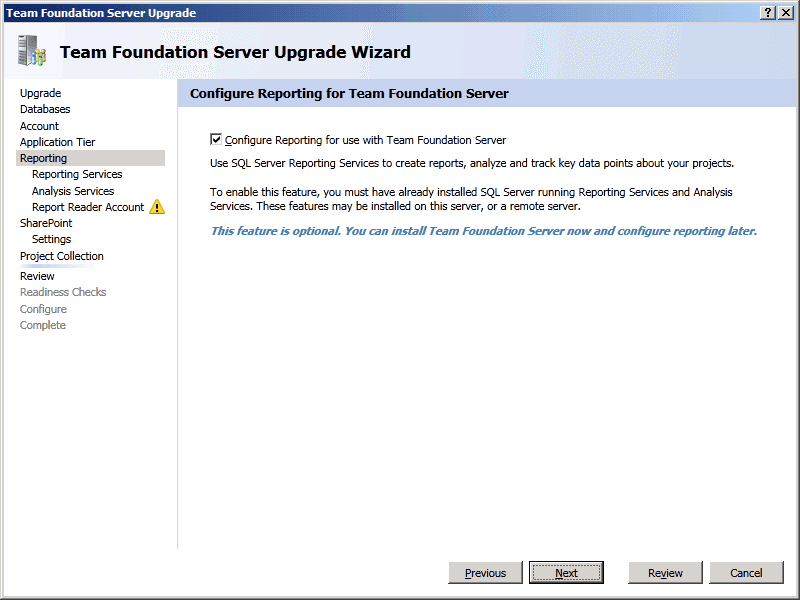Open Reporting Services sub-step

click(x=77, y=174)
